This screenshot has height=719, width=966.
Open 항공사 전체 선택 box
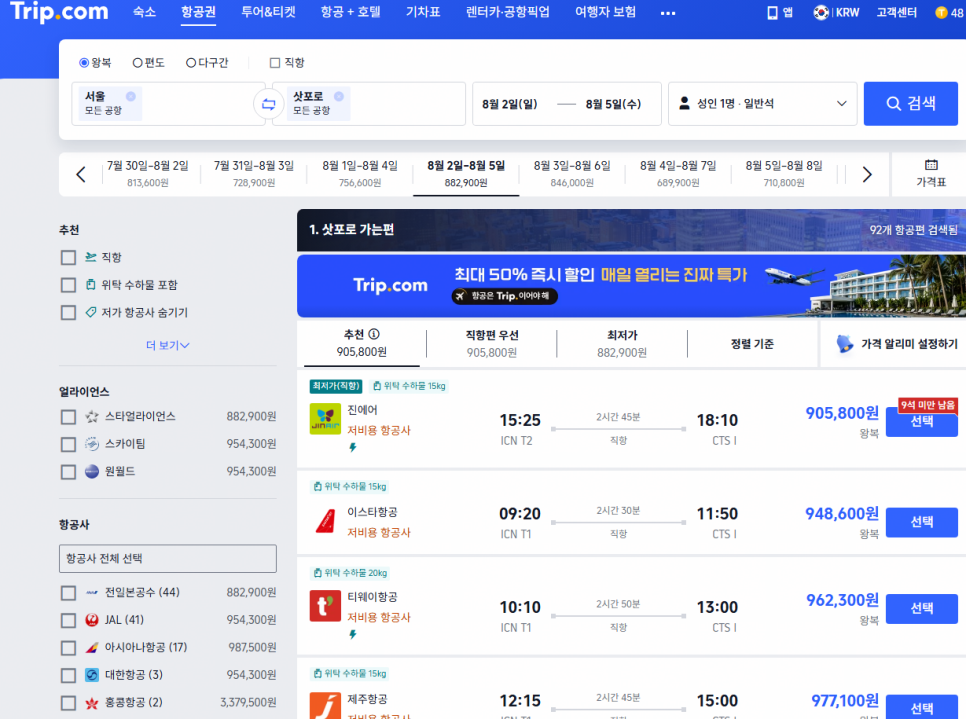coord(168,558)
